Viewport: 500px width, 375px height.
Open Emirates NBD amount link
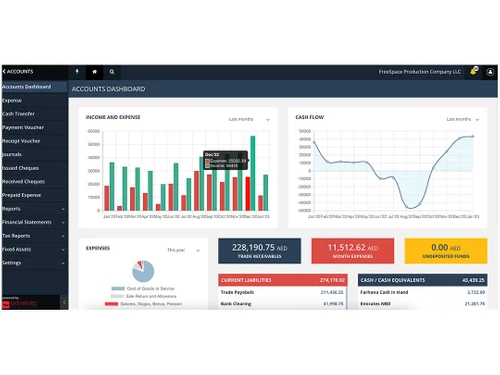click(x=475, y=304)
